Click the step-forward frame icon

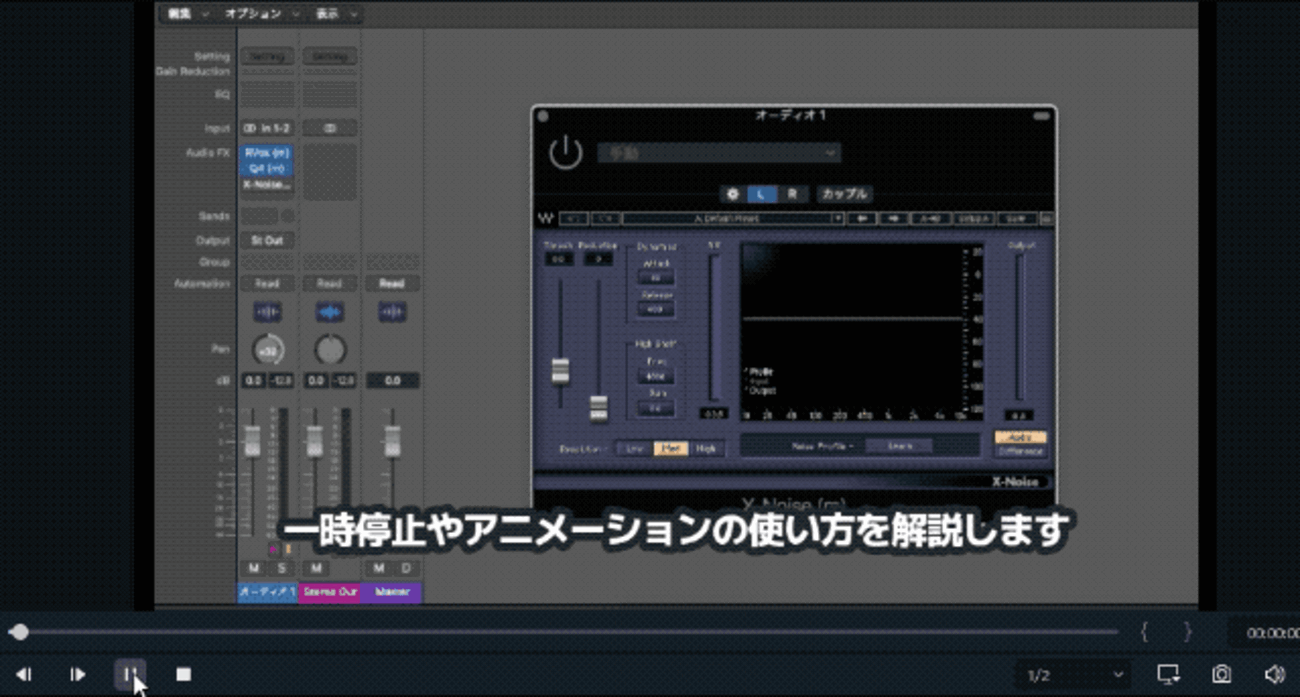[77, 674]
